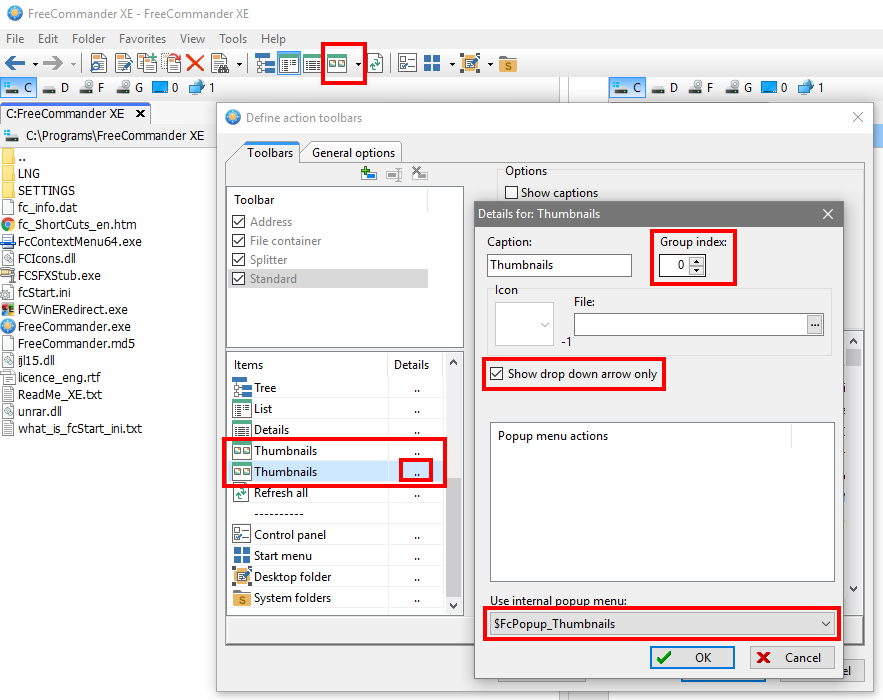
Task: Switch to Tree view in toolbar
Action: coord(265,63)
